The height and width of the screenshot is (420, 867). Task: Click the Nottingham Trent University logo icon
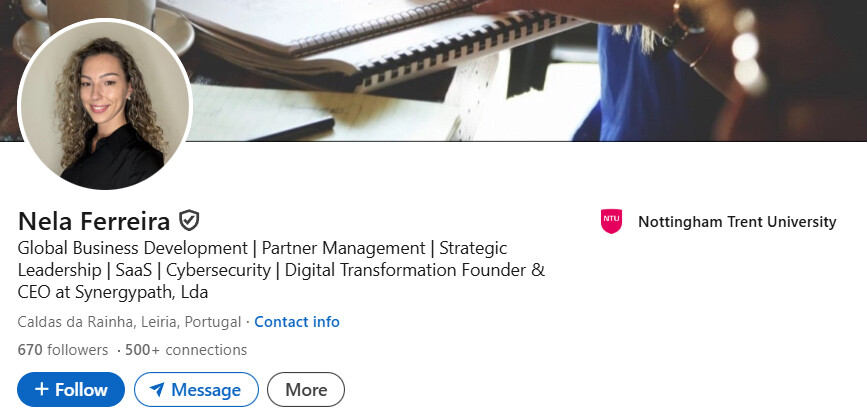[x=611, y=221]
